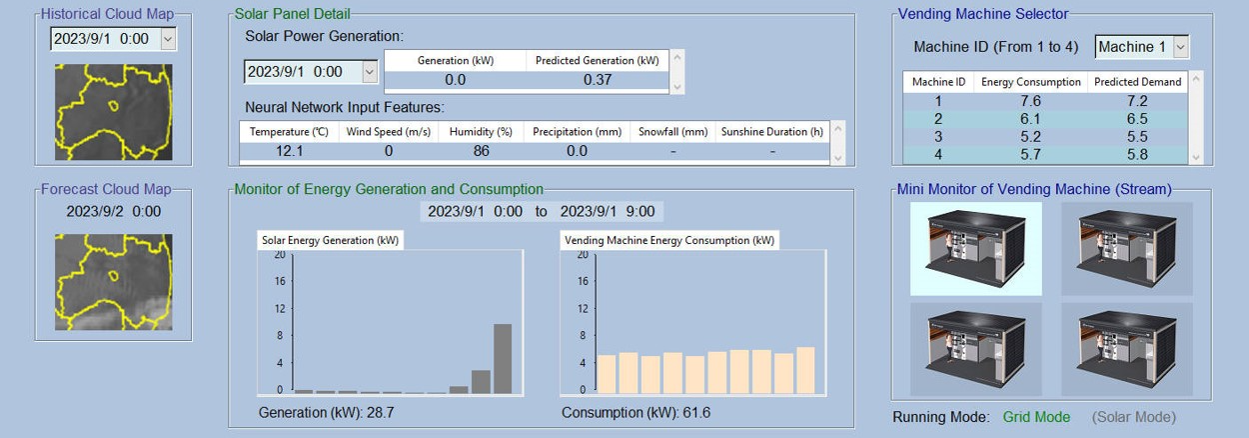Image resolution: width=1249 pixels, height=438 pixels.
Task: Click the Predicted Generation column header
Action: pos(597,60)
